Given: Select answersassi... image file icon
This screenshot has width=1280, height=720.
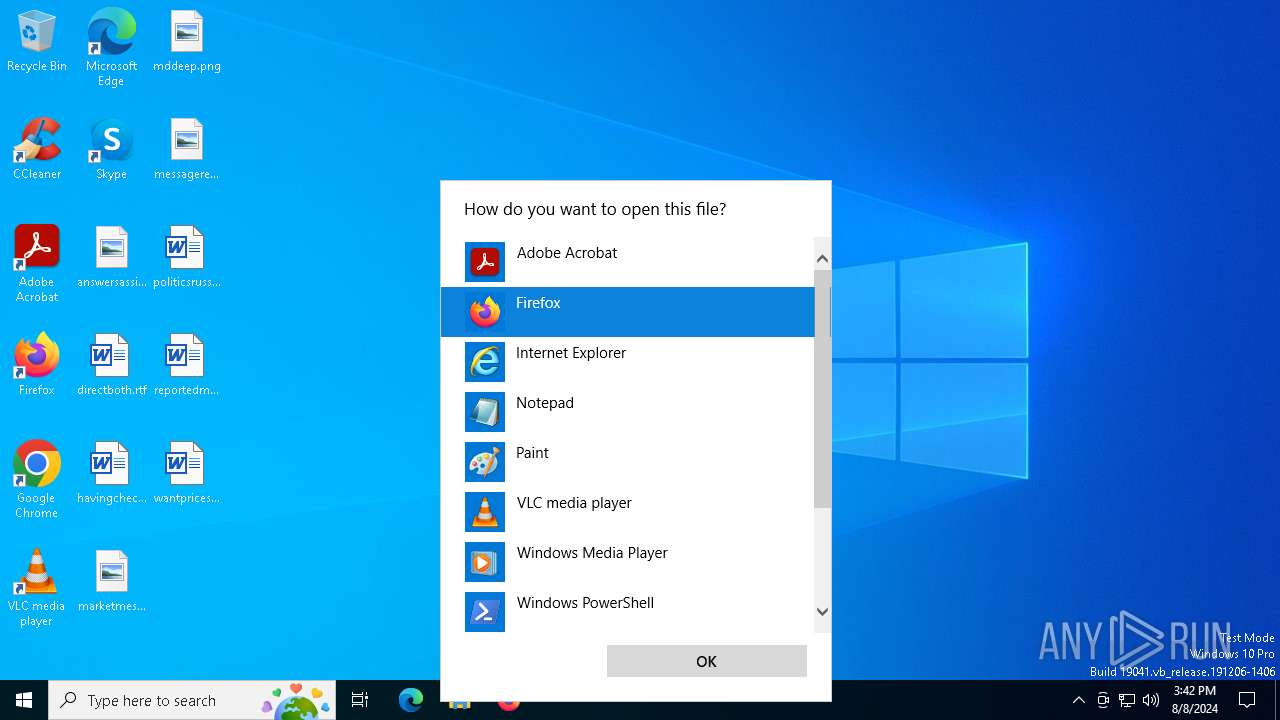Looking at the screenshot, I should click(x=111, y=258).
